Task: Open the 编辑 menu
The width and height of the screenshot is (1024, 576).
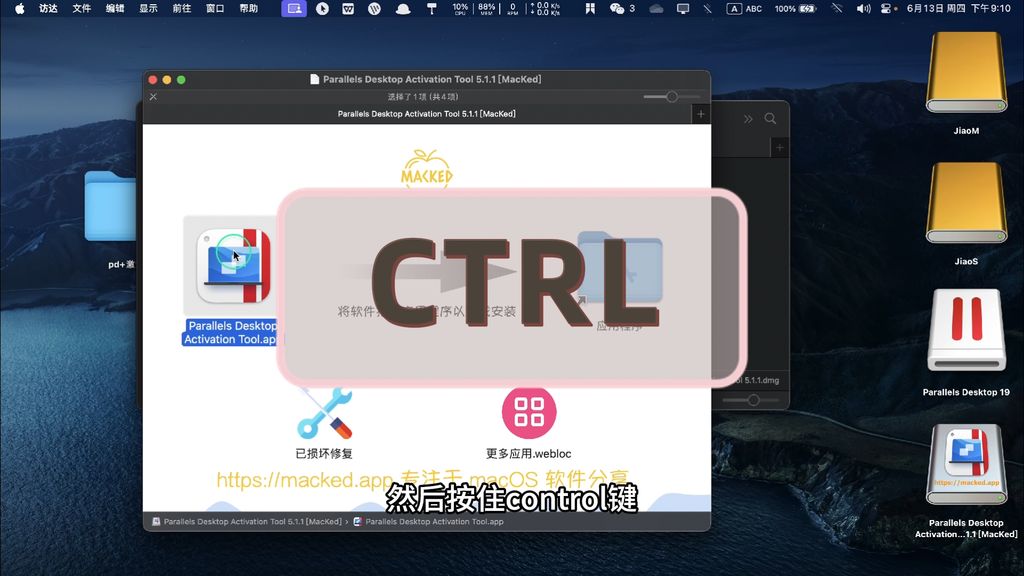Action: [x=115, y=8]
